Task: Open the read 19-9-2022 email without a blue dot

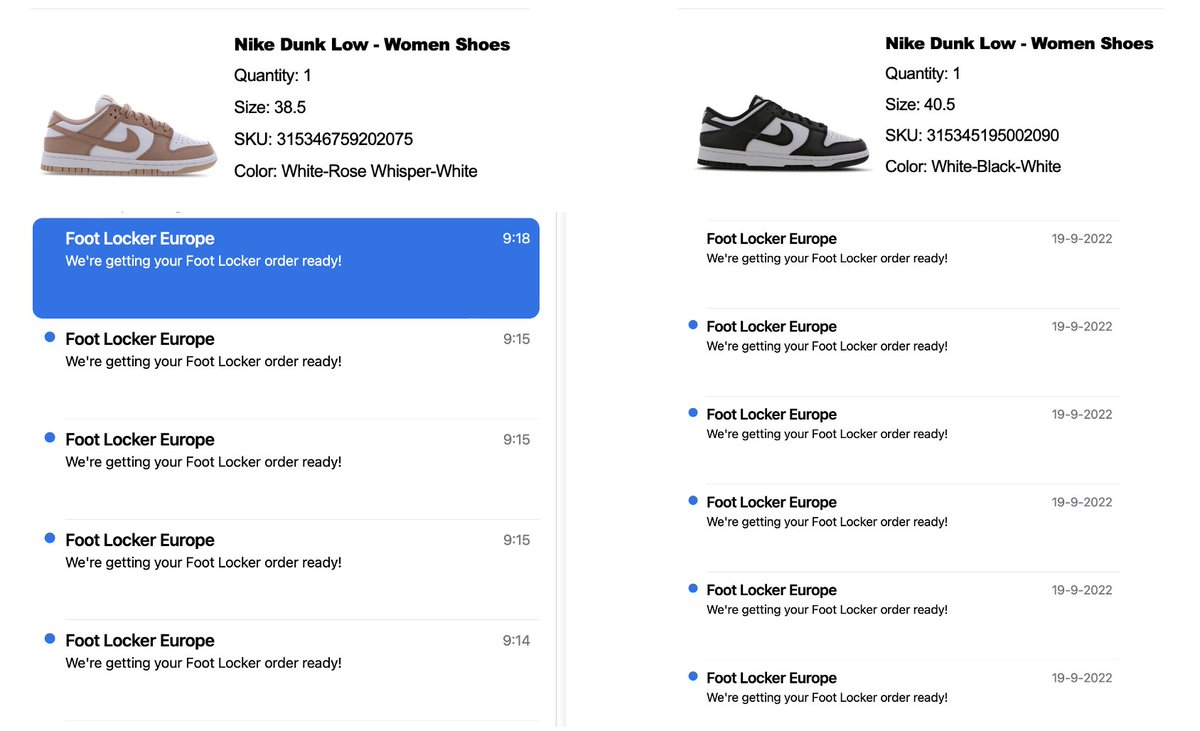Action: click(x=913, y=264)
